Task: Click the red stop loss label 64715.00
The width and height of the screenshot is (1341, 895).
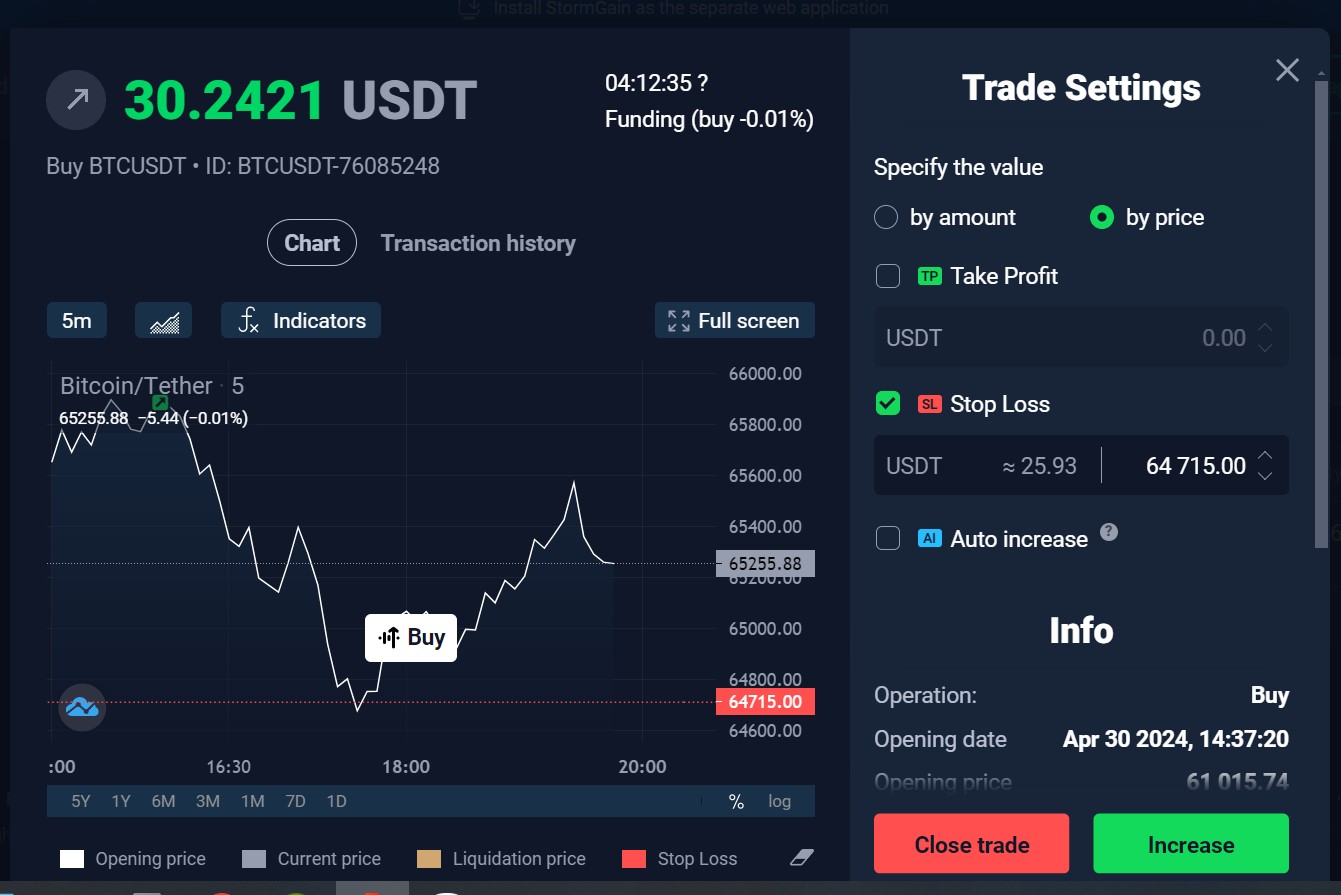Action: [x=766, y=701]
